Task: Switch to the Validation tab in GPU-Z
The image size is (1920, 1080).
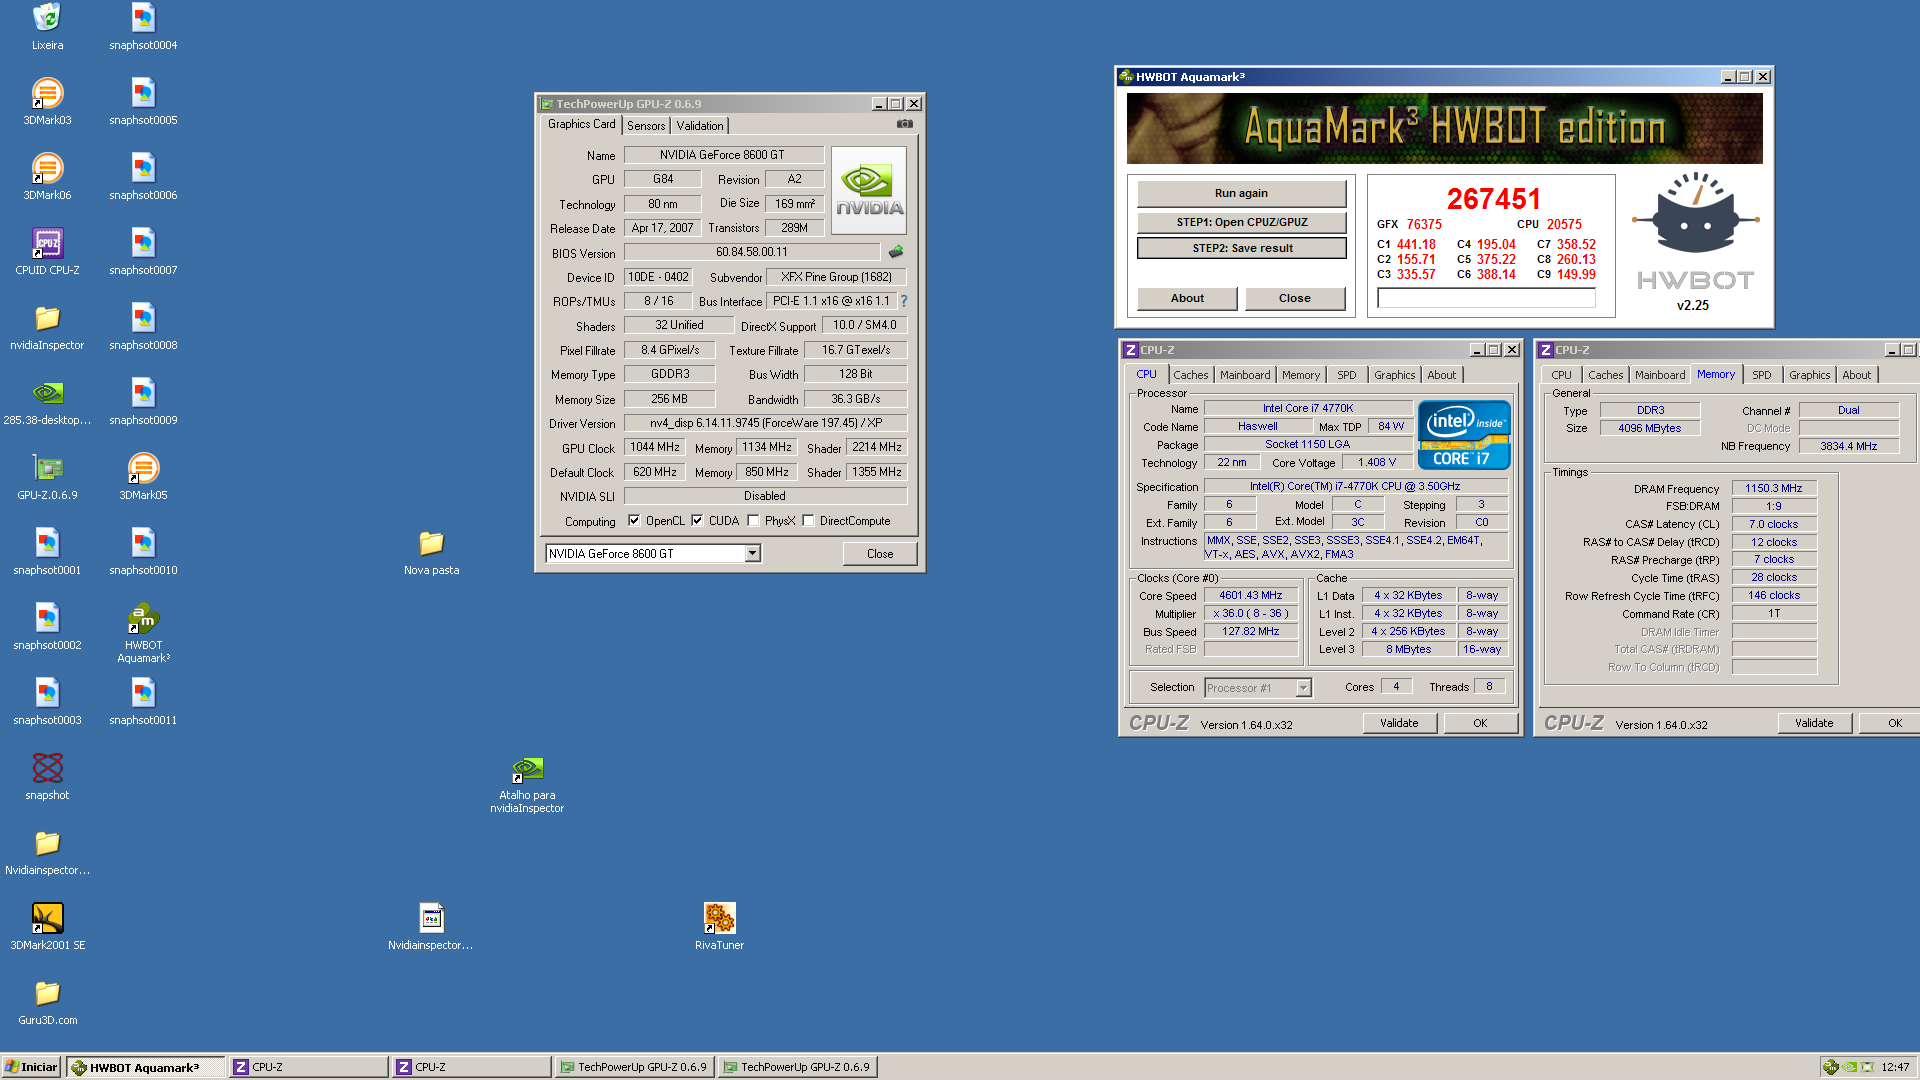Action: 699,125
